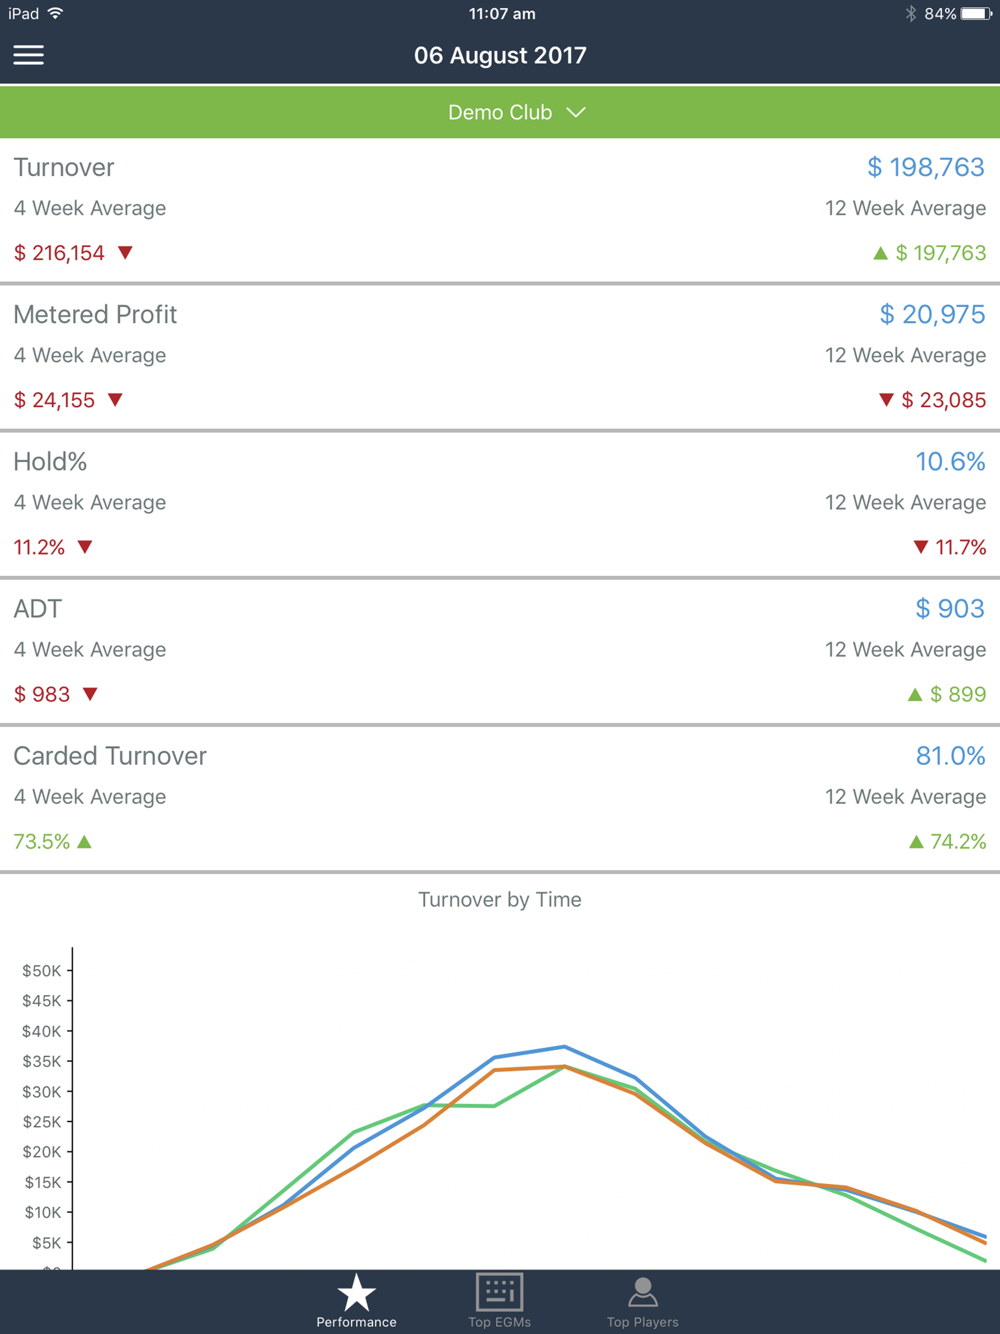Tap the battery icon in status bar
This screenshot has width=1000, height=1334.
click(x=976, y=14)
